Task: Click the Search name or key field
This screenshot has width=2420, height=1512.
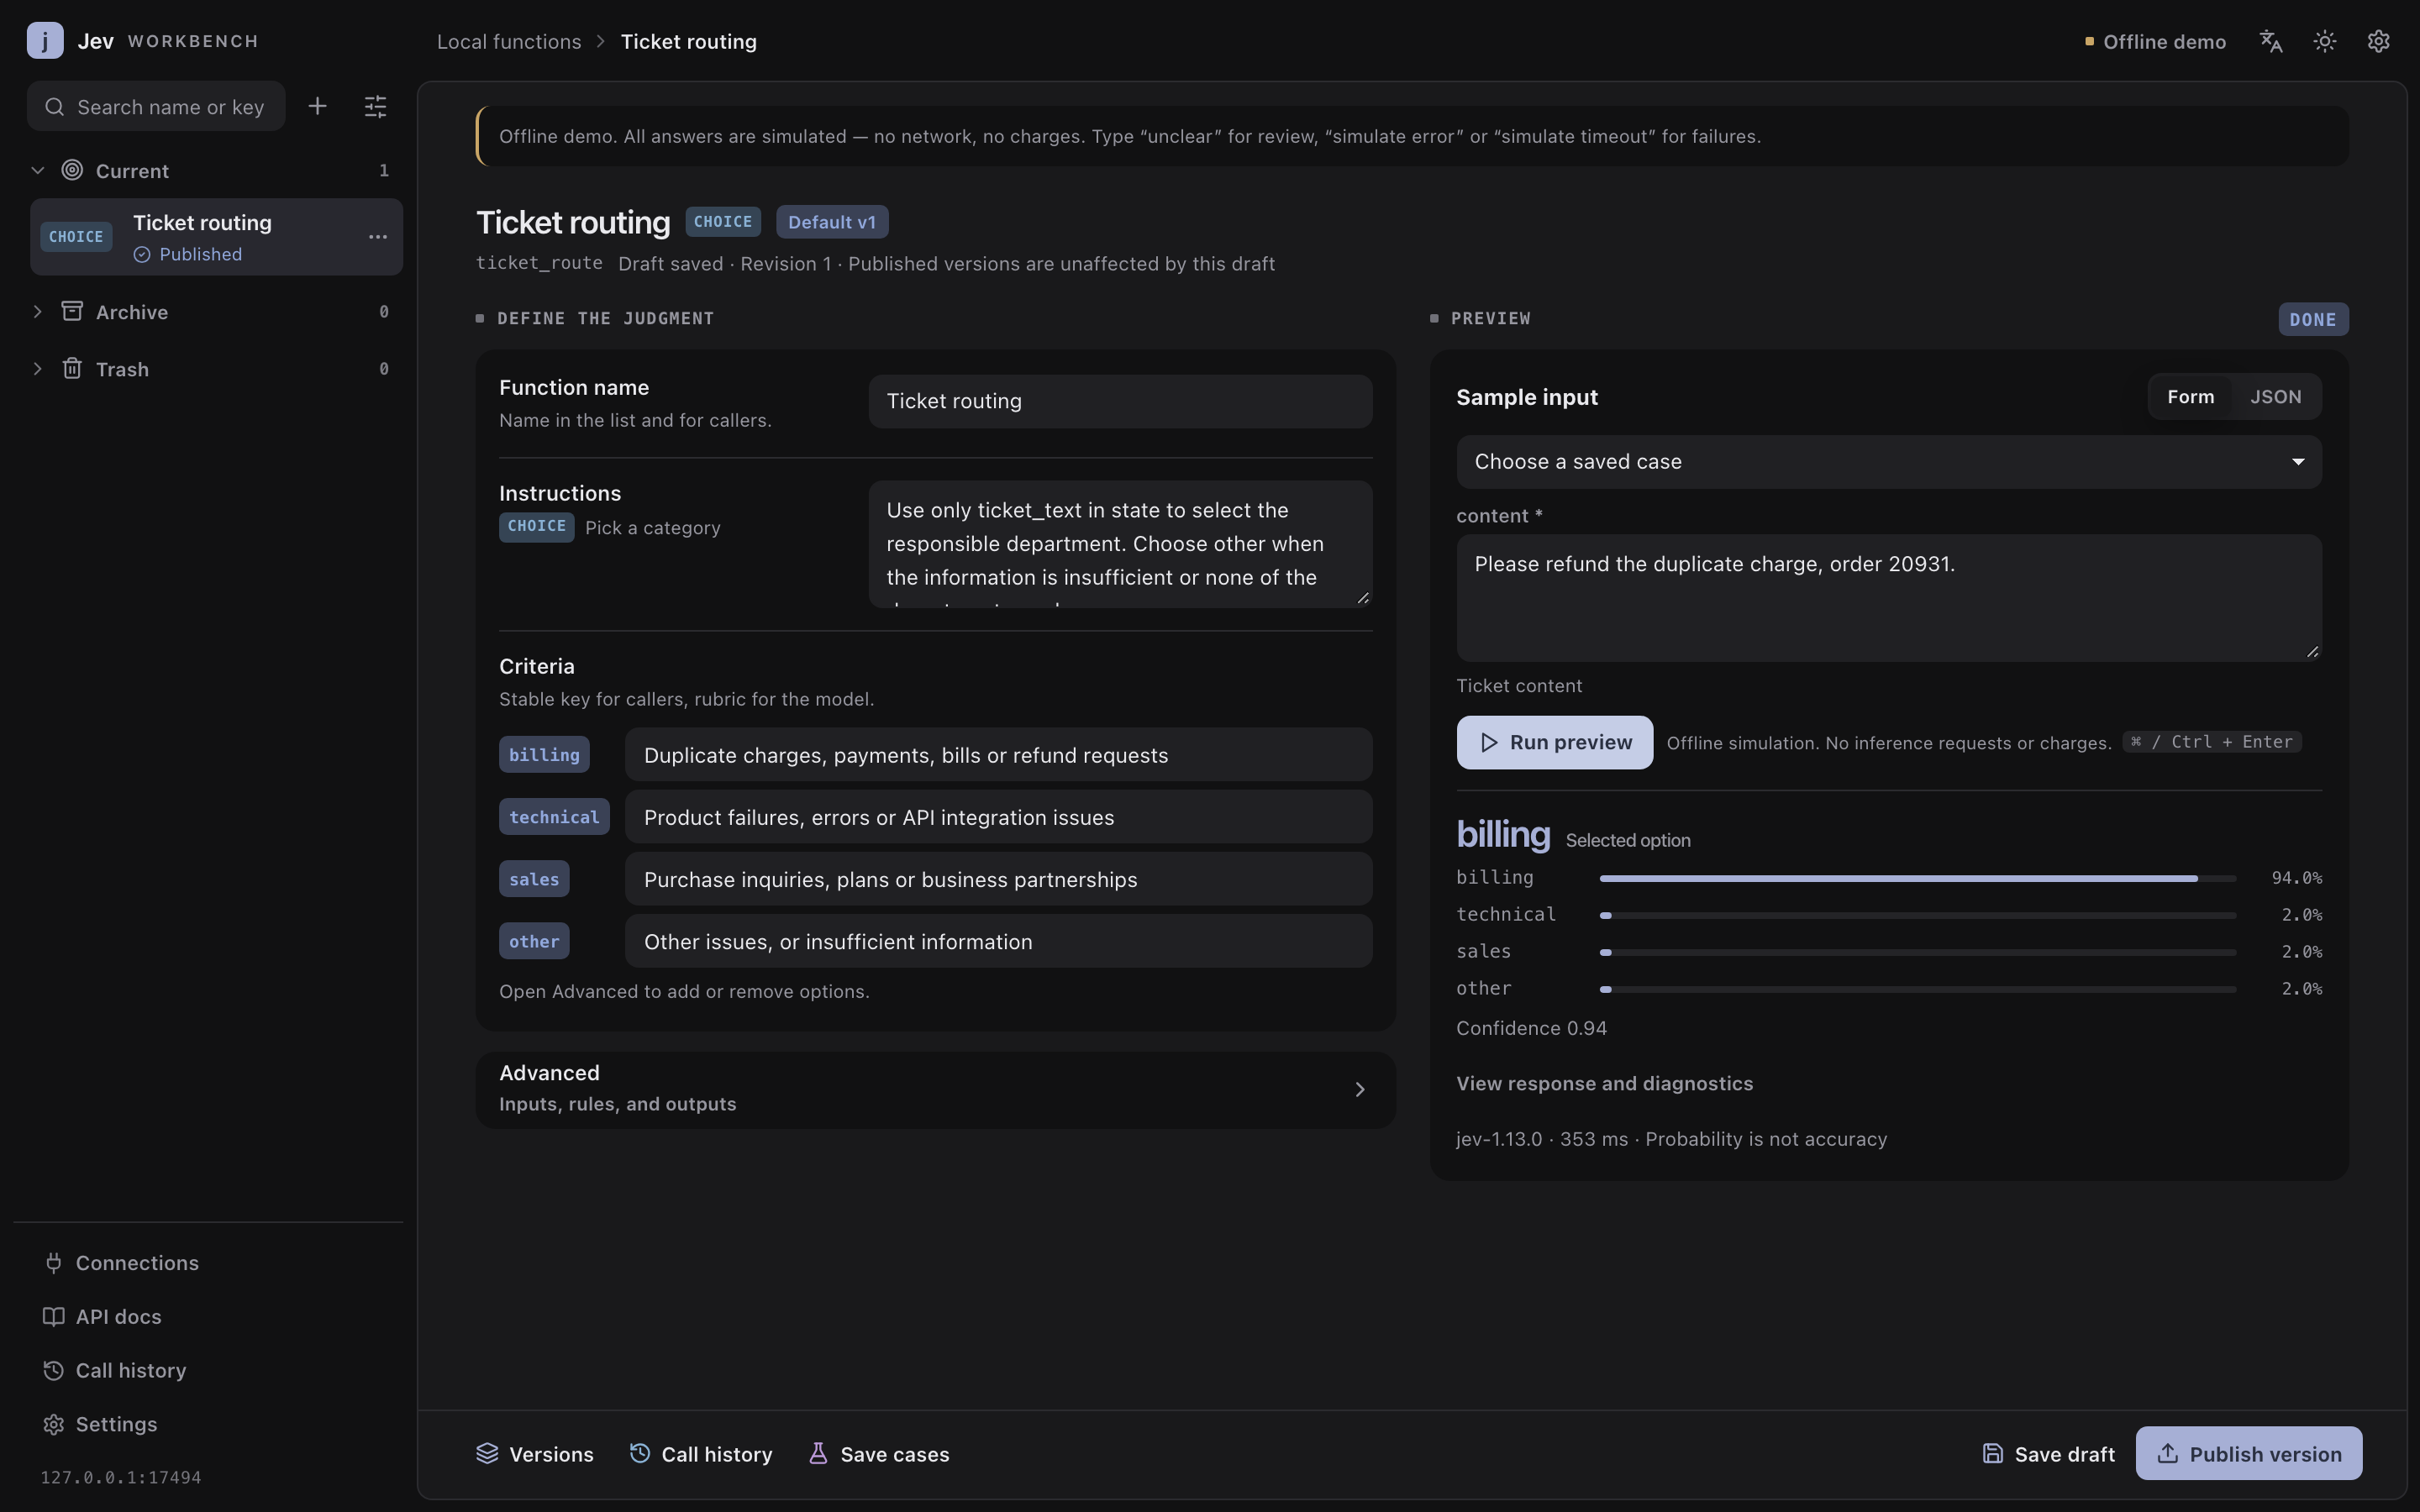Action: (x=156, y=106)
